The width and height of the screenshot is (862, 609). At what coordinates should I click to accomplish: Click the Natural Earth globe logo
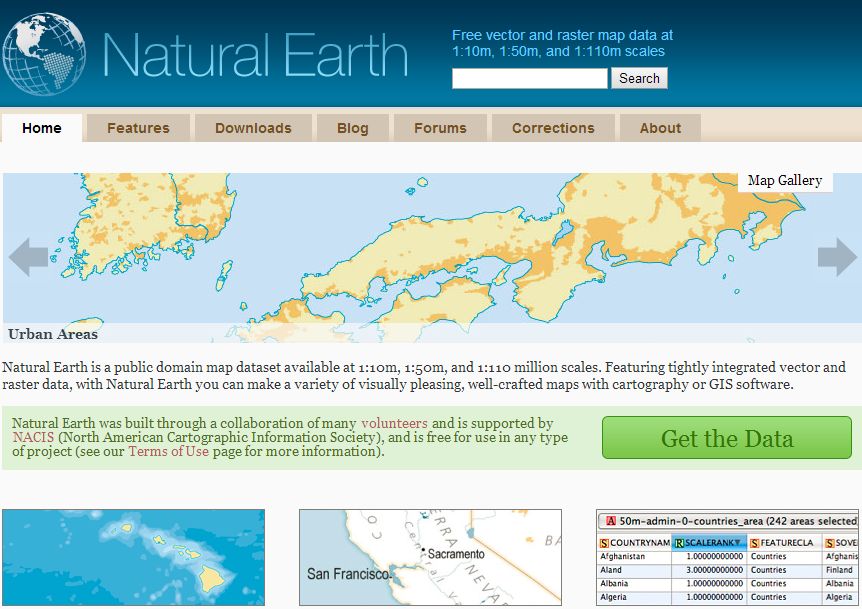[44, 54]
